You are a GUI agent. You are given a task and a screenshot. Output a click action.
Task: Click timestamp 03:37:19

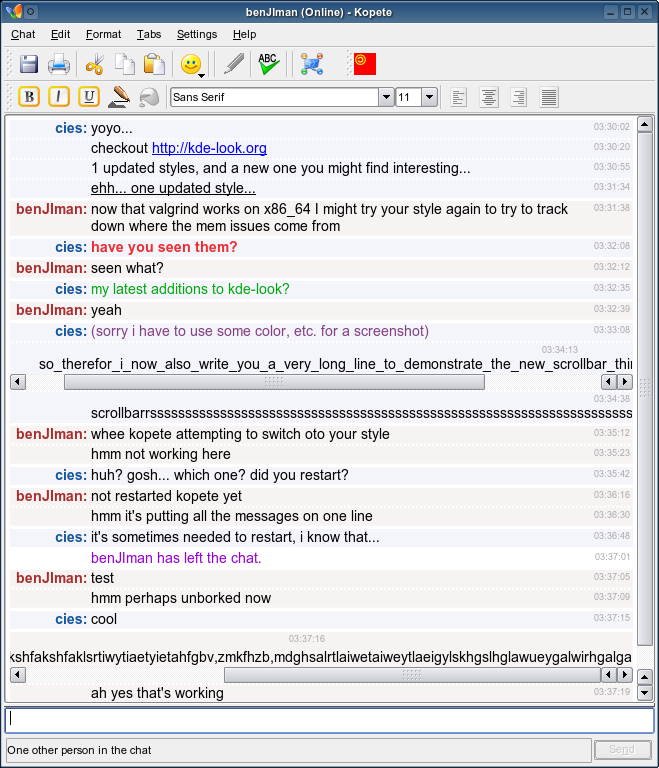(x=611, y=692)
